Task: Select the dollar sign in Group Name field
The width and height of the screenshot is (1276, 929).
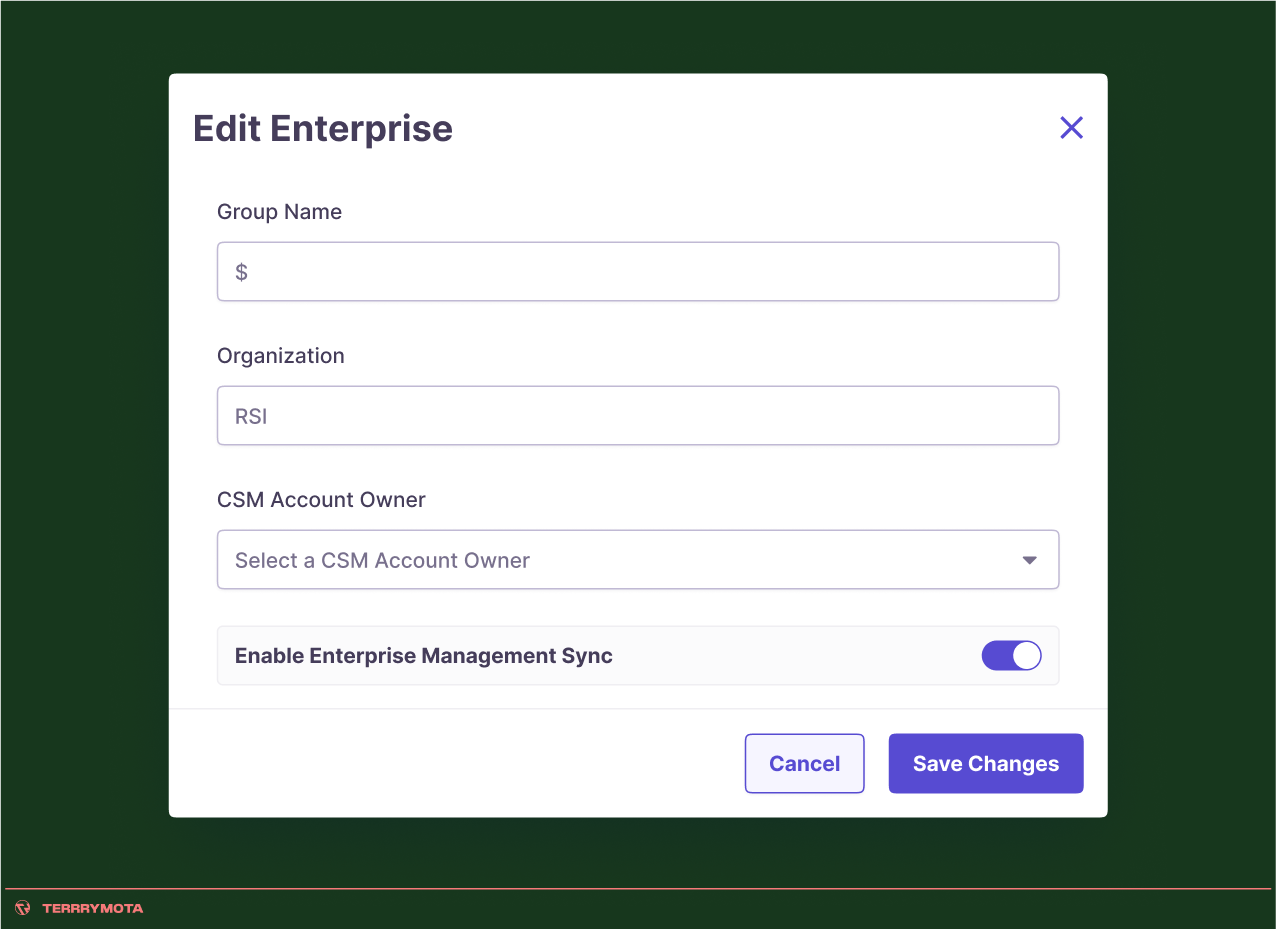Action: [x=240, y=271]
